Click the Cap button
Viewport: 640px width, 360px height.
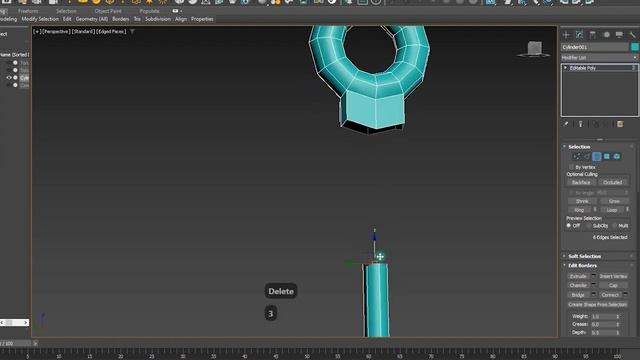pos(613,285)
